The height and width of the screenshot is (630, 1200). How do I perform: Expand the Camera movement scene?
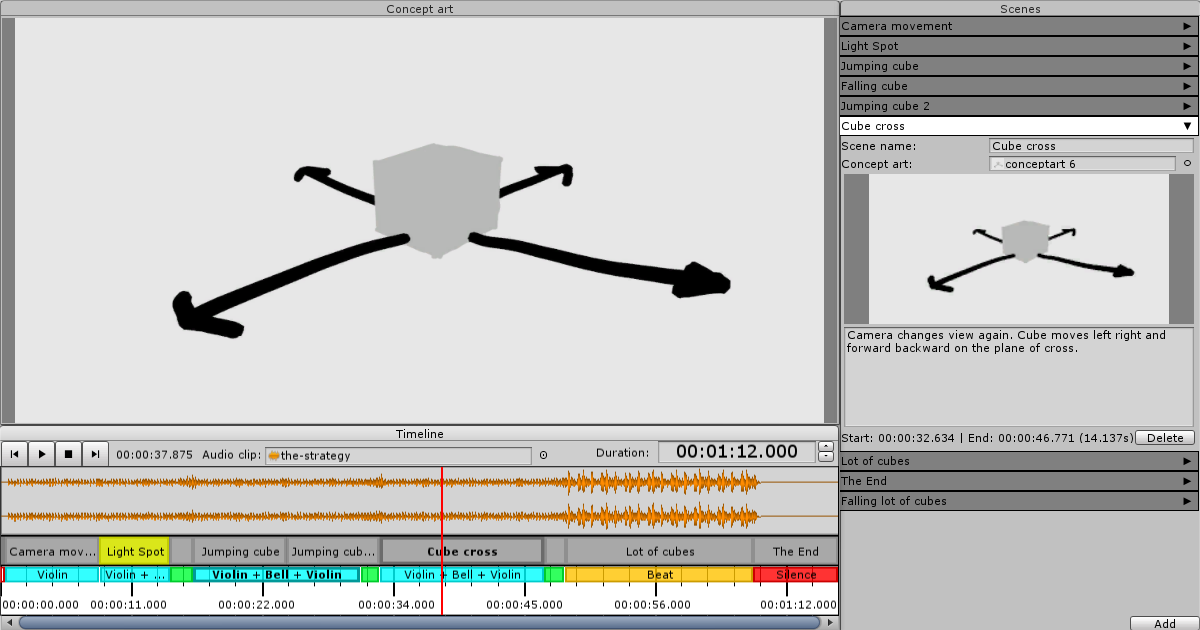1188,26
